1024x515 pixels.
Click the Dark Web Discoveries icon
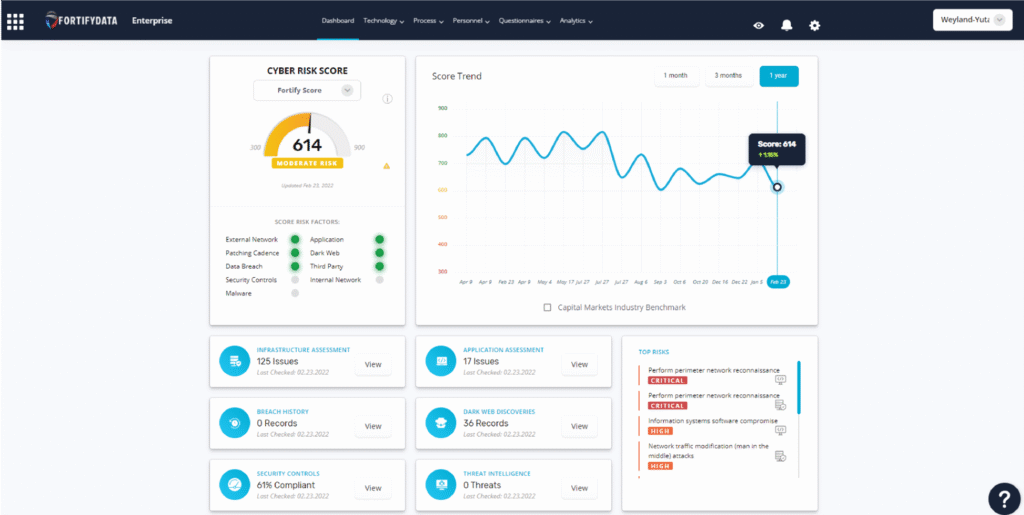[441, 424]
